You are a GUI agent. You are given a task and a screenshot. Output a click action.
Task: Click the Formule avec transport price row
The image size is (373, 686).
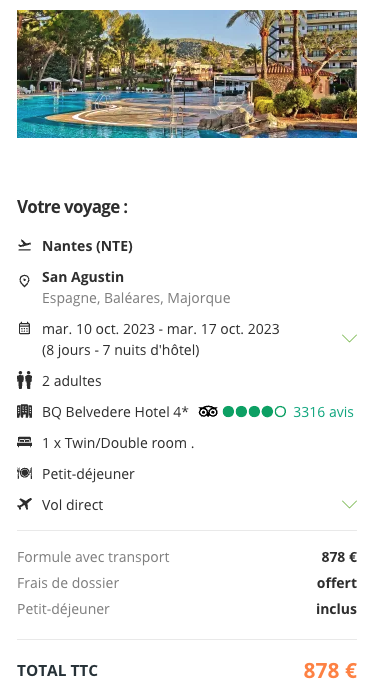tap(187, 557)
